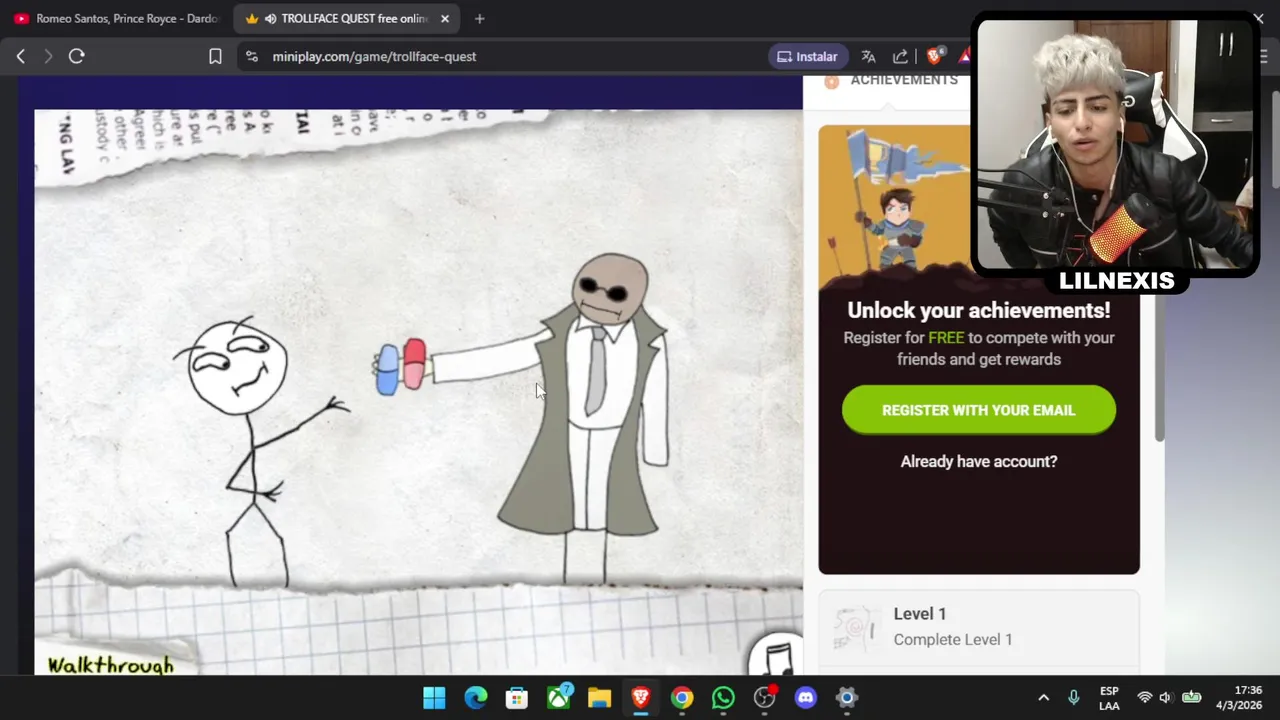Click the Instalar app button

(x=807, y=57)
